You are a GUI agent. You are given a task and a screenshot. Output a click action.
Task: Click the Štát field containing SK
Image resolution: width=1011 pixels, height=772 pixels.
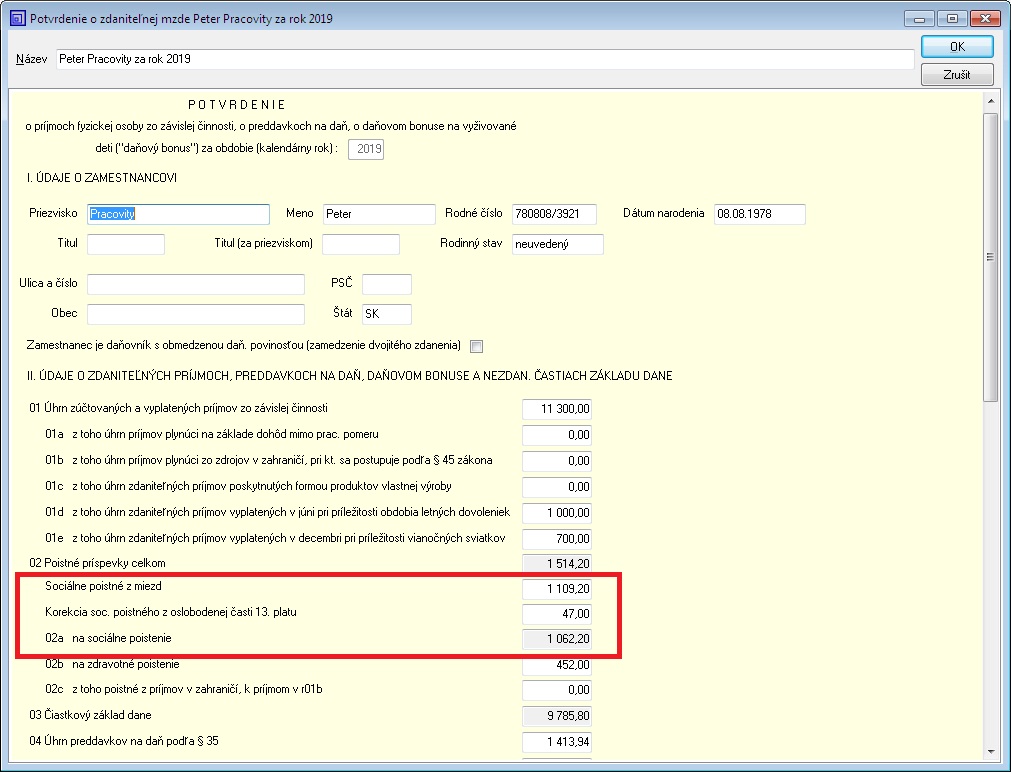click(x=387, y=314)
